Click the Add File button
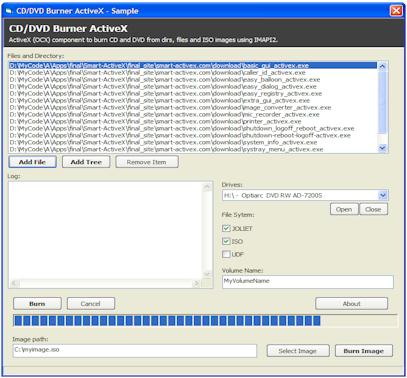 [x=32, y=162]
